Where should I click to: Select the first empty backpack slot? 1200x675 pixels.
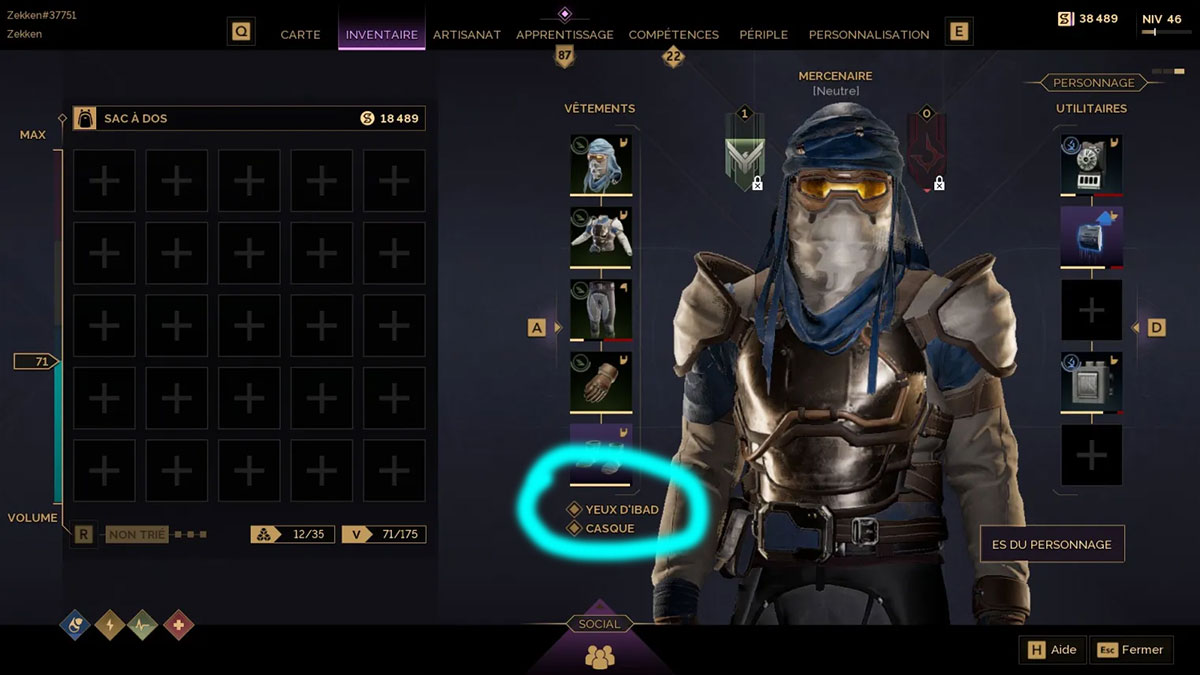click(x=104, y=181)
